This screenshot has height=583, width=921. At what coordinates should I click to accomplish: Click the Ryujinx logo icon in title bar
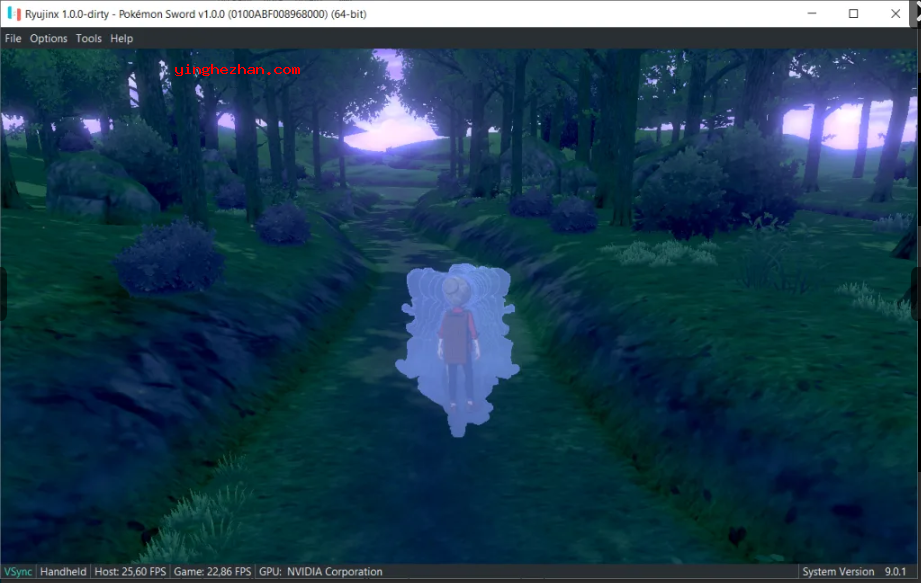click(14, 14)
